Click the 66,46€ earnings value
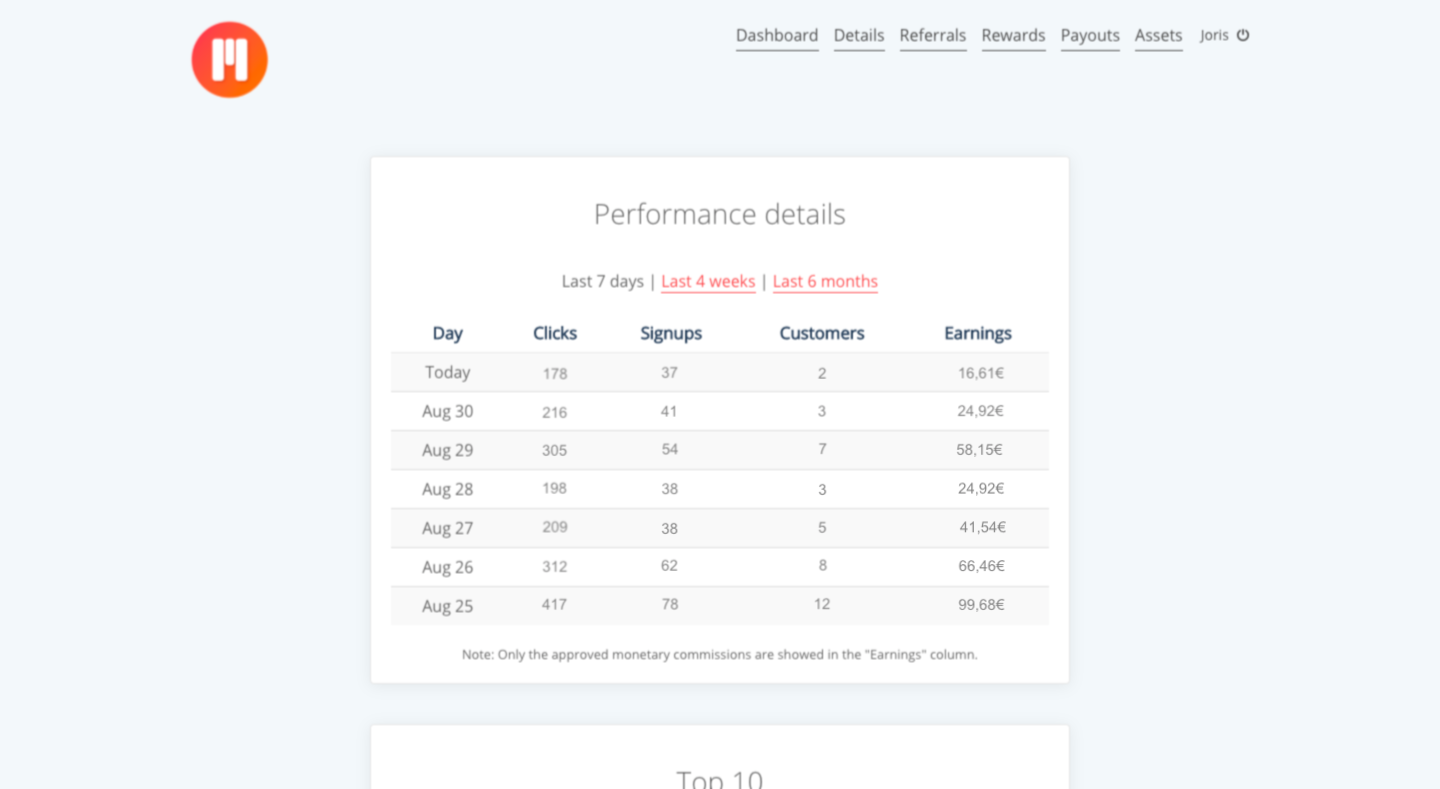1440x789 pixels. (x=981, y=565)
